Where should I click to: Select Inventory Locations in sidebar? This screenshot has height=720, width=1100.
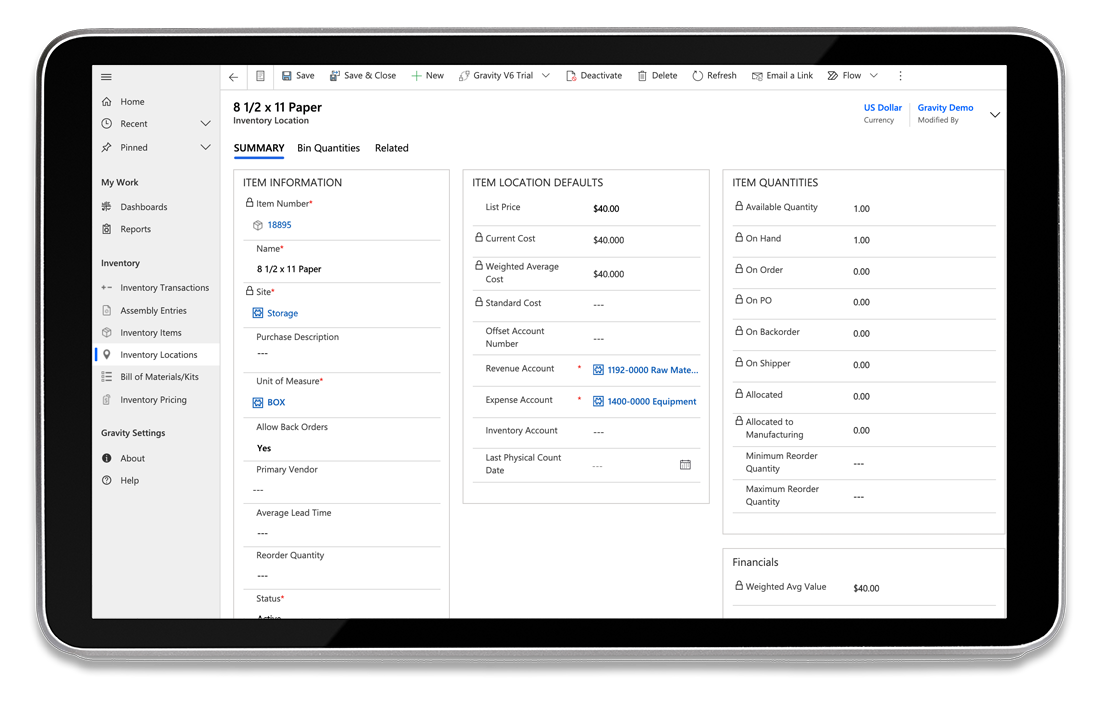(x=159, y=355)
